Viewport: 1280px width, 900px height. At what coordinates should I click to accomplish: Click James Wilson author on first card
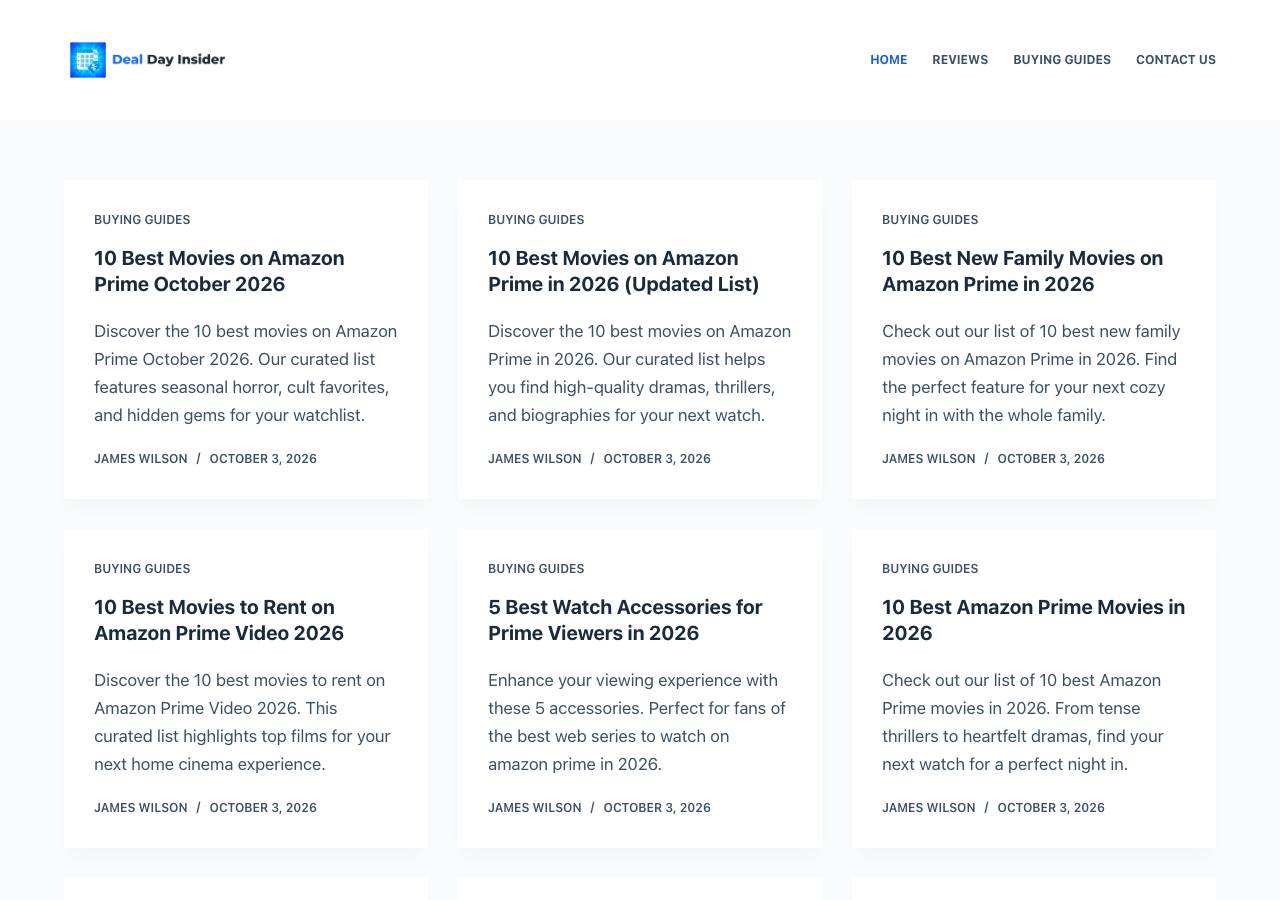click(141, 459)
